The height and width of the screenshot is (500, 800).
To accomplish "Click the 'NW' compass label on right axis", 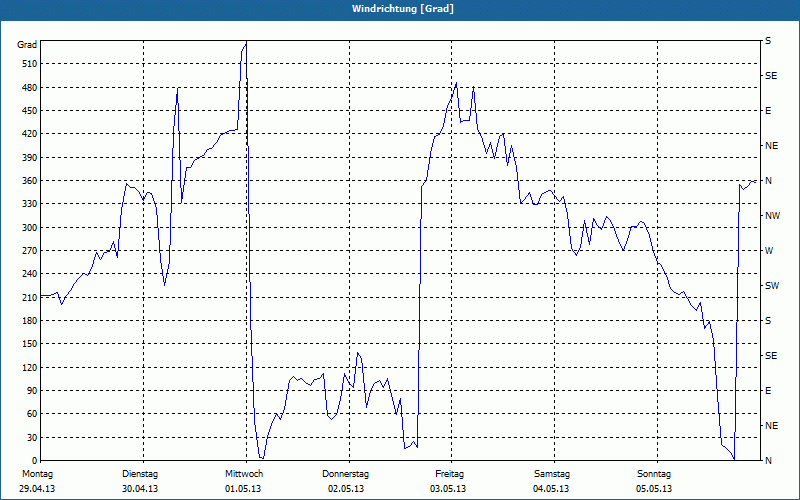I will [772, 216].
